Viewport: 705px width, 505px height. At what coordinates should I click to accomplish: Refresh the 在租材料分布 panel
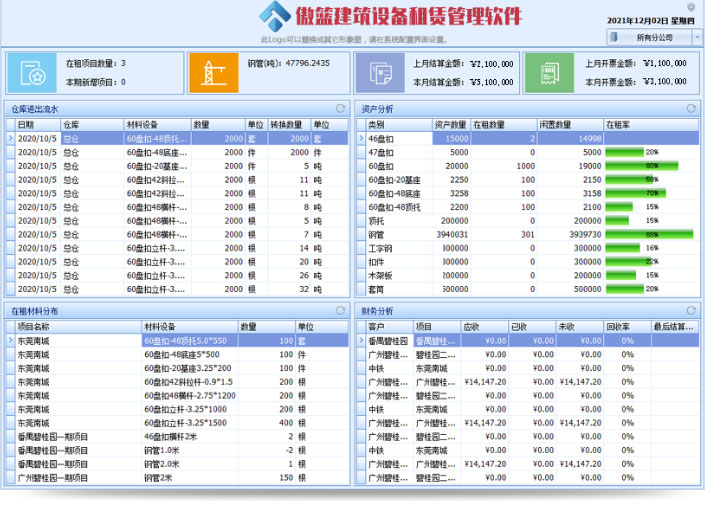coord(340,311)
